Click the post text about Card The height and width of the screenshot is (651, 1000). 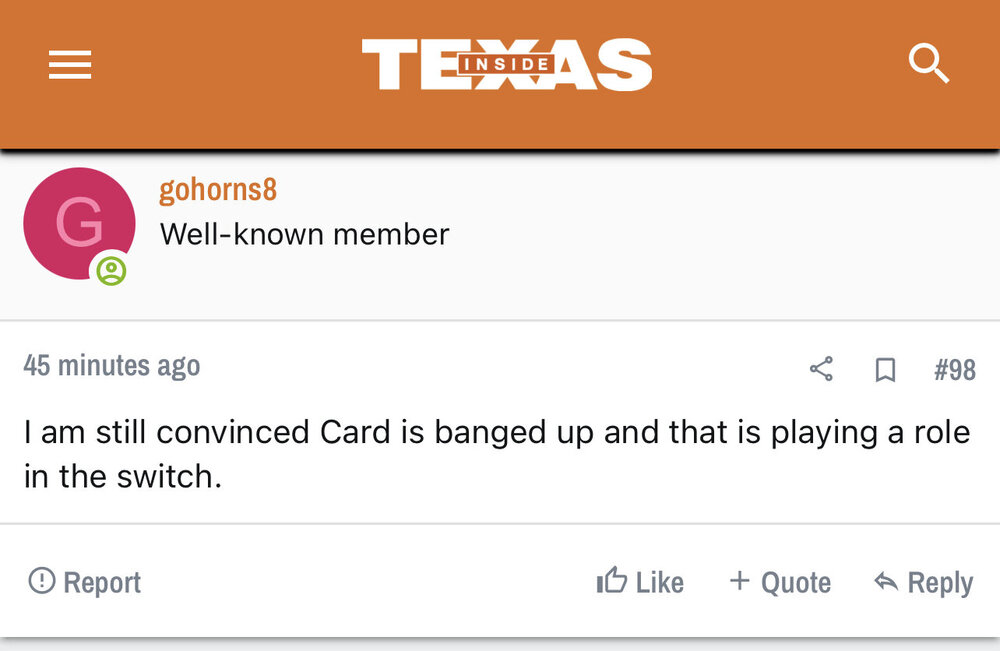[496, 454]
